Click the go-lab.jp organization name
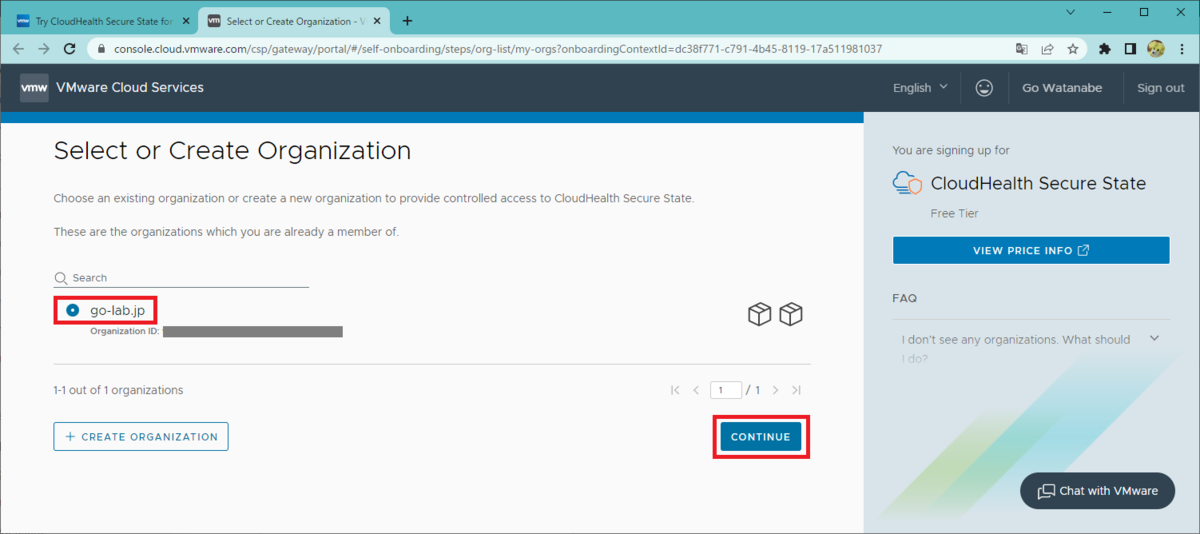This screenshot has width=1200, height=534. 117,311
